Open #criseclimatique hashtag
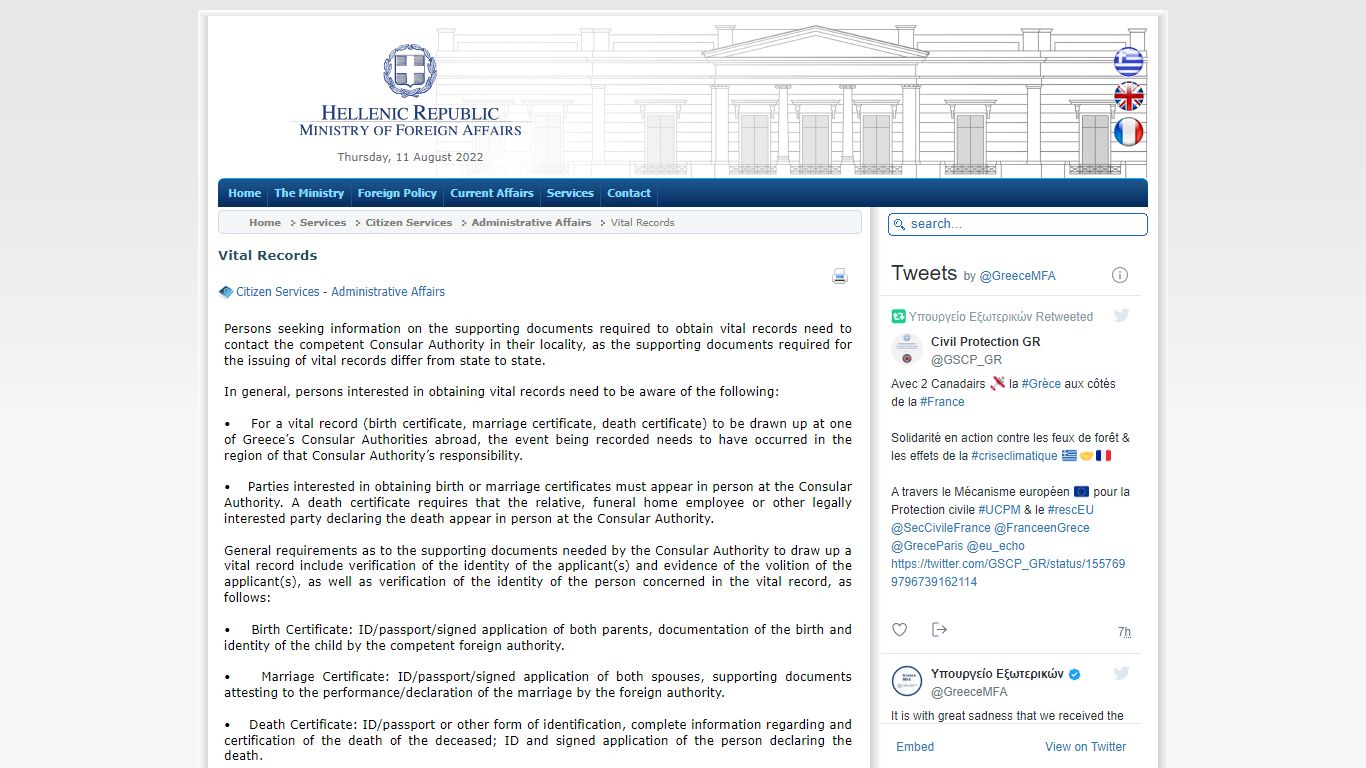Image resolution: width=1366 pixels, height=768 pixels. [1014, 456]
